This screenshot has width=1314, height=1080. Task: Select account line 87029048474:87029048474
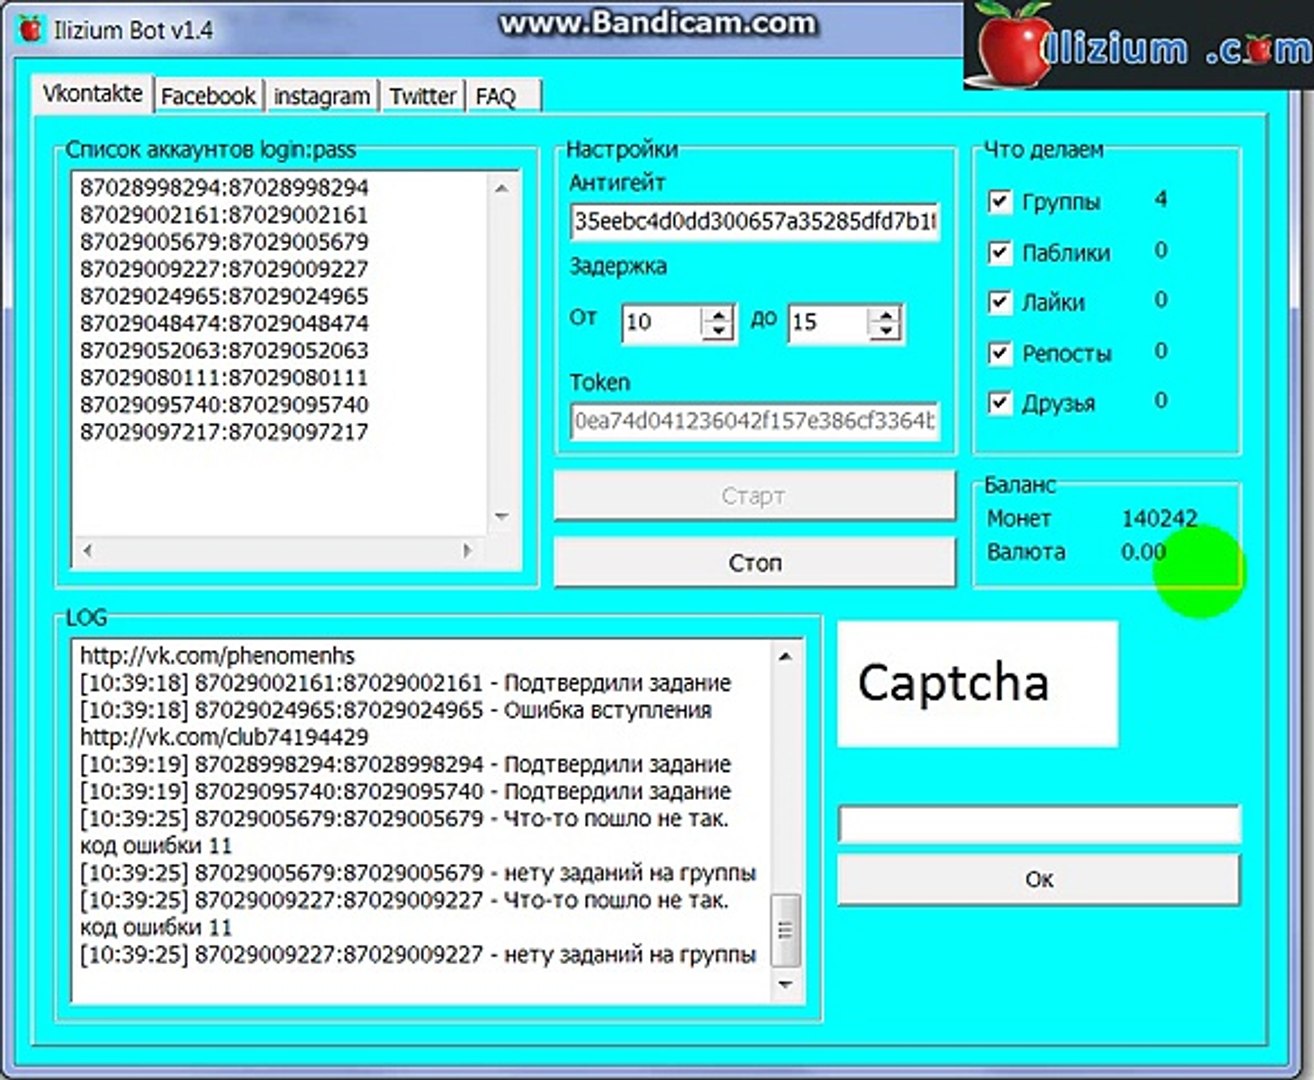coord(224,323)
